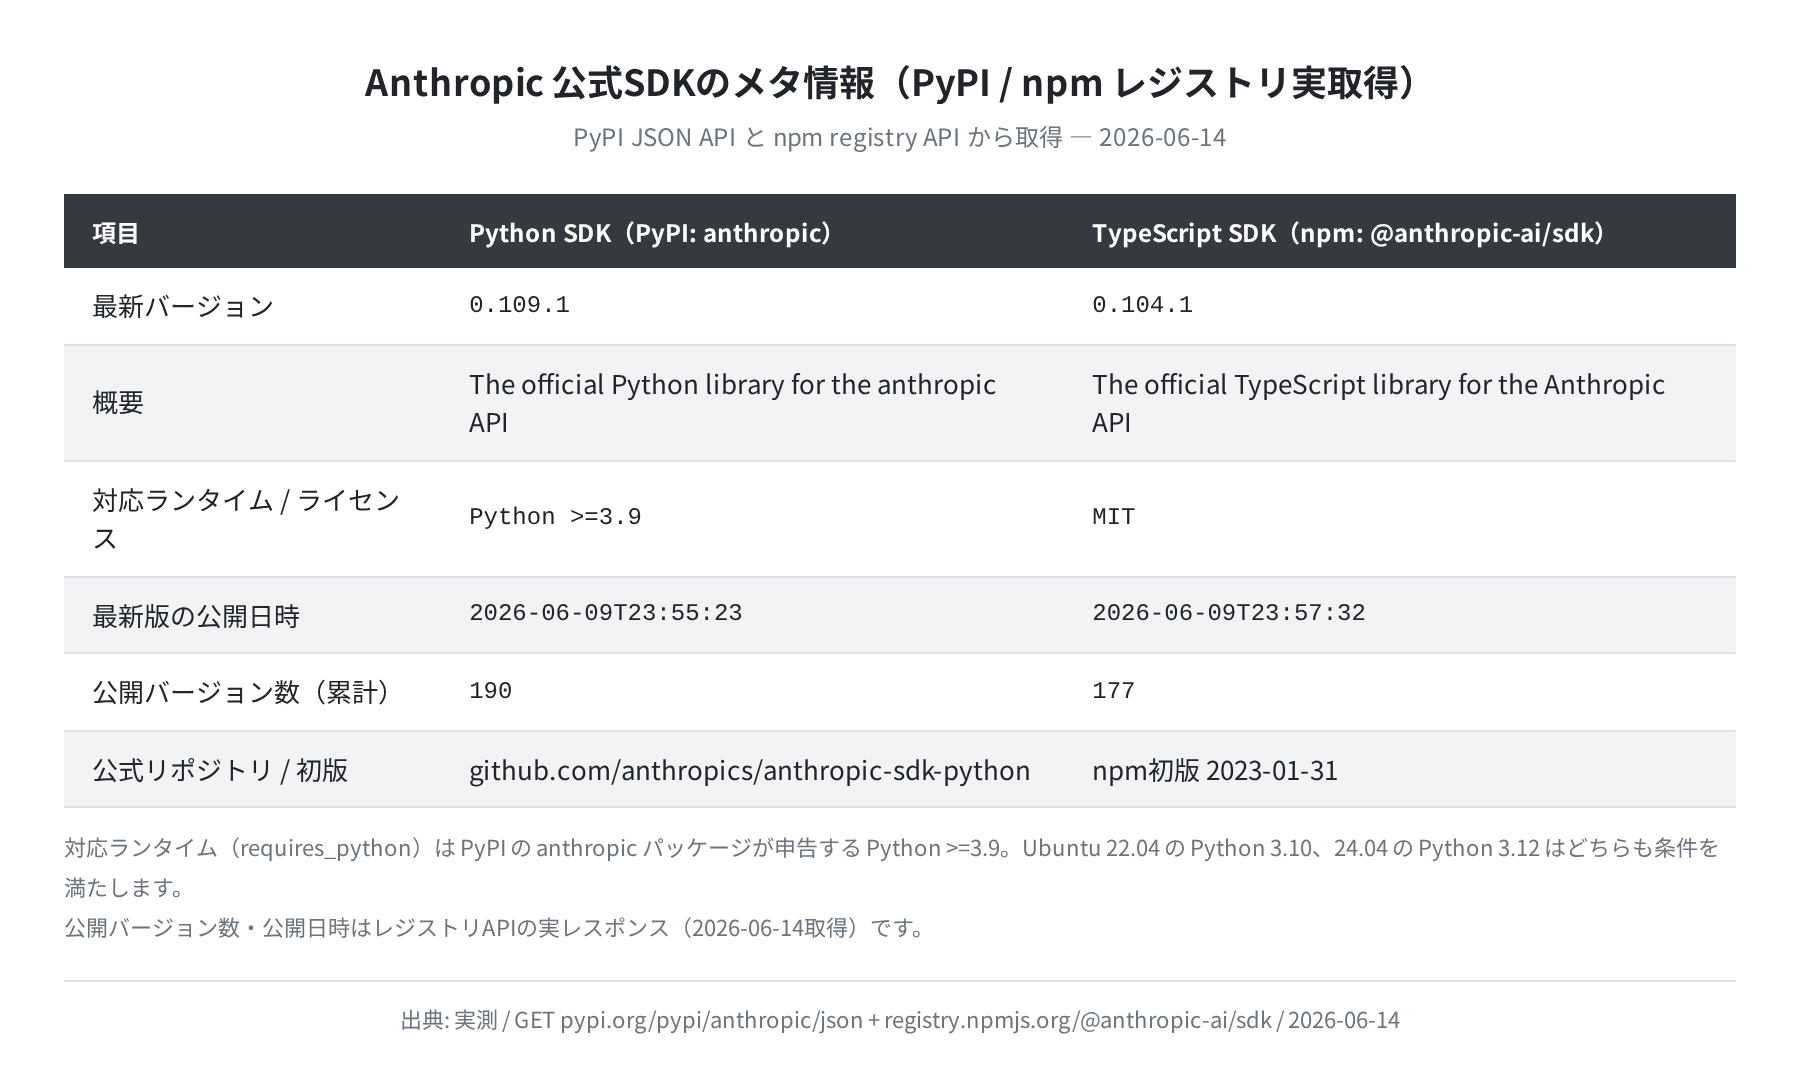The width and height of the screenshot is (1800, 1074).
Task: Click the '公式リポジトリ / 初版' row label
Action: [220, 770]
